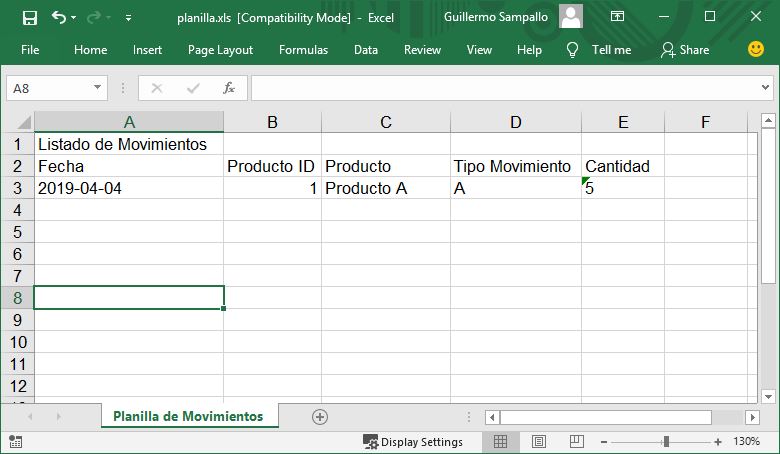Open Ribbon Display Options icon
Image resolution: width=780 pixels, height=454 pixels.
click(x=617, y=16)
